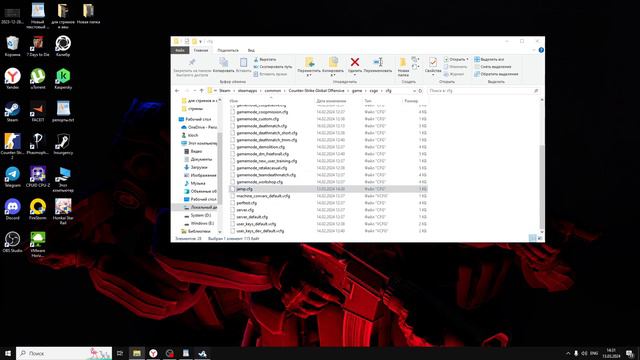Click the FACEIT desktop shortcut
The height and width of the screenshot is (360, 640).
coord(38,112)
